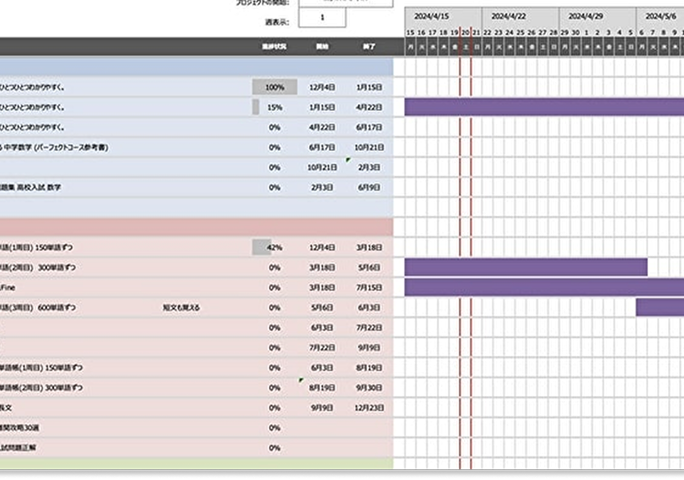Viewport: 684px width, 480px height.
Task: Click the 週表示 input box showing 1
Action: click(321, 19)
